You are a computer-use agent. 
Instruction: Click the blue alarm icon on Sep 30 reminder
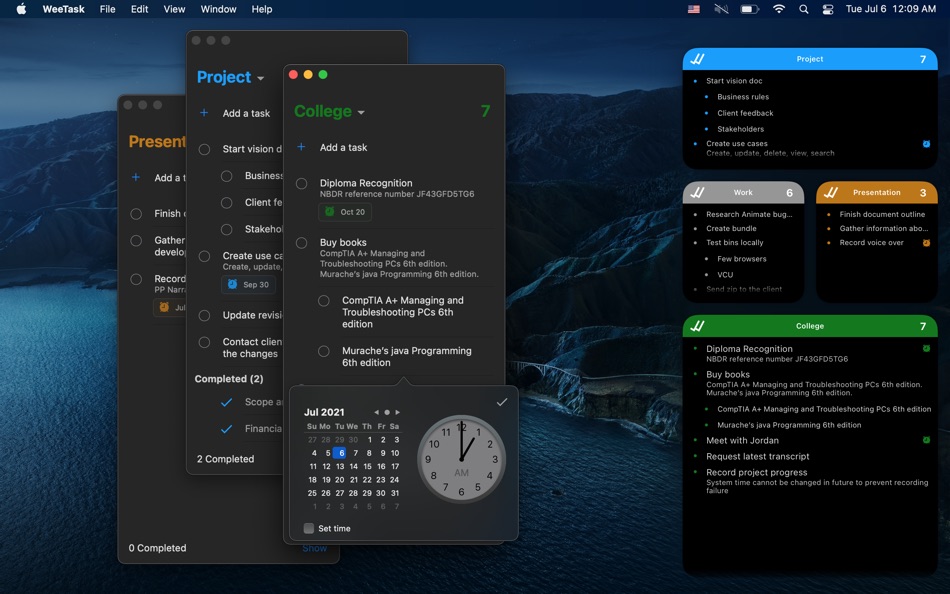[x=233, y=284]
